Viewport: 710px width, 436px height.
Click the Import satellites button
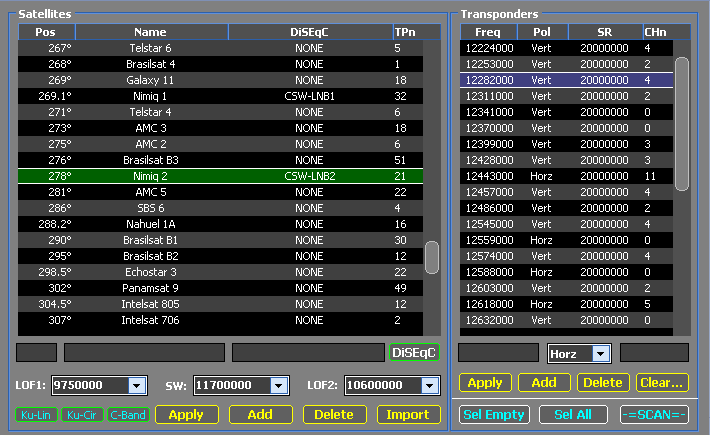[x=408, y=415]
